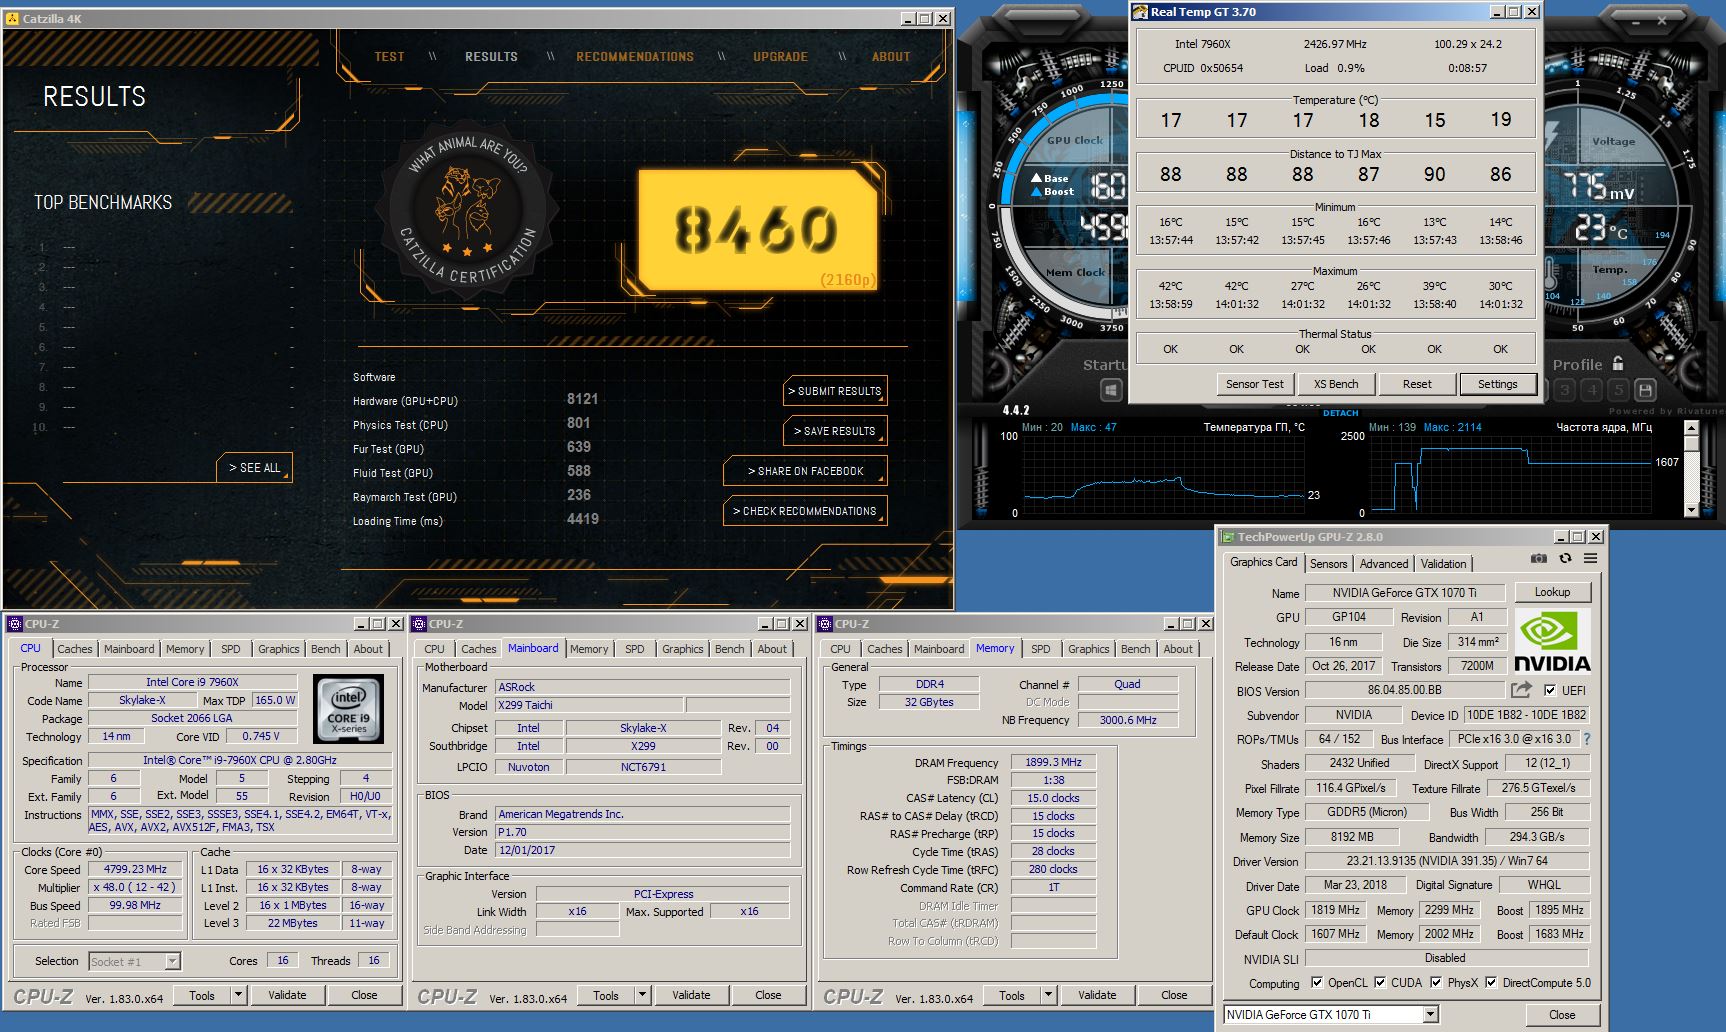Click the BIOS export share icon in GPU-Z

1520,690
